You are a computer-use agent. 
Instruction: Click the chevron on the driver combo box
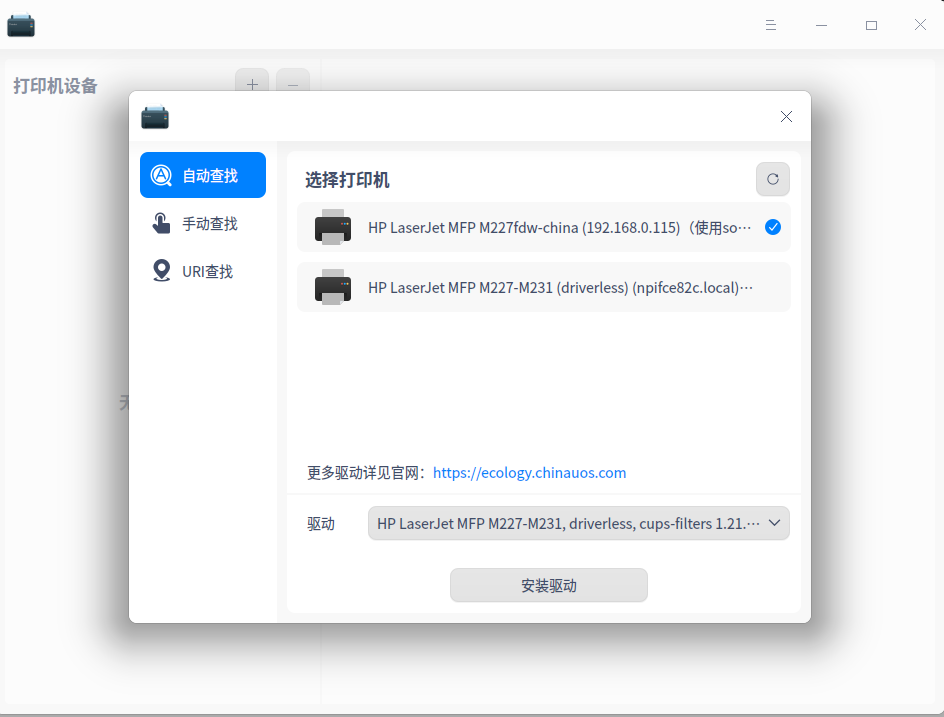coord(774,523)
